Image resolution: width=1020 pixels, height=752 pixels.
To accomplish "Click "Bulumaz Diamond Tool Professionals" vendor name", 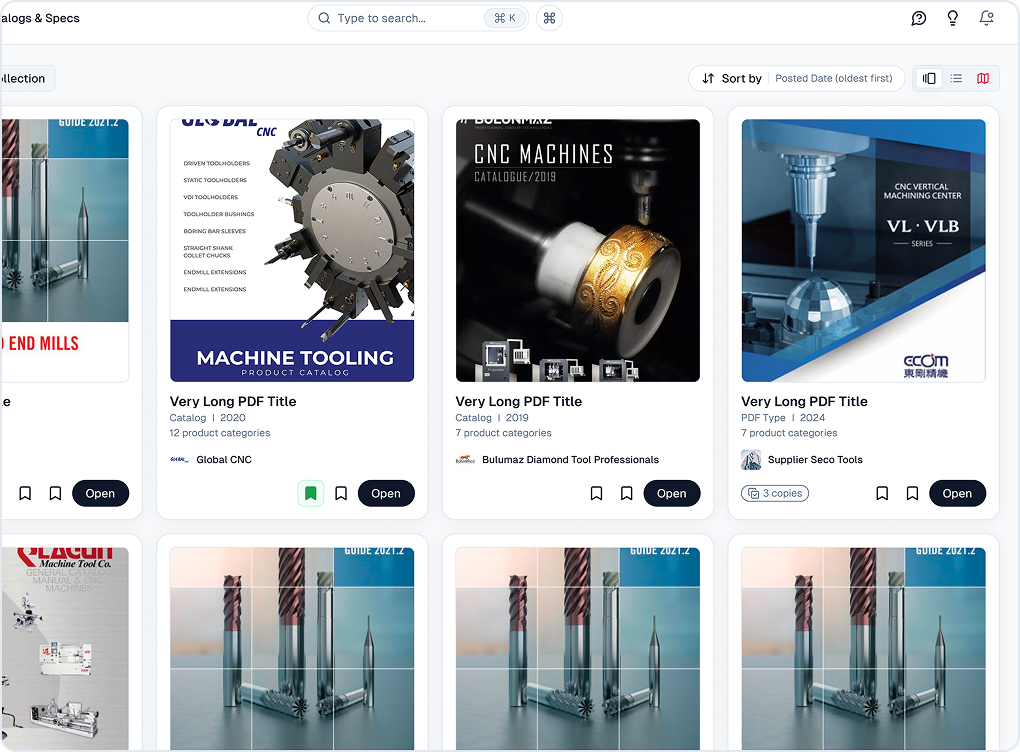I will [x=570, y=460].
